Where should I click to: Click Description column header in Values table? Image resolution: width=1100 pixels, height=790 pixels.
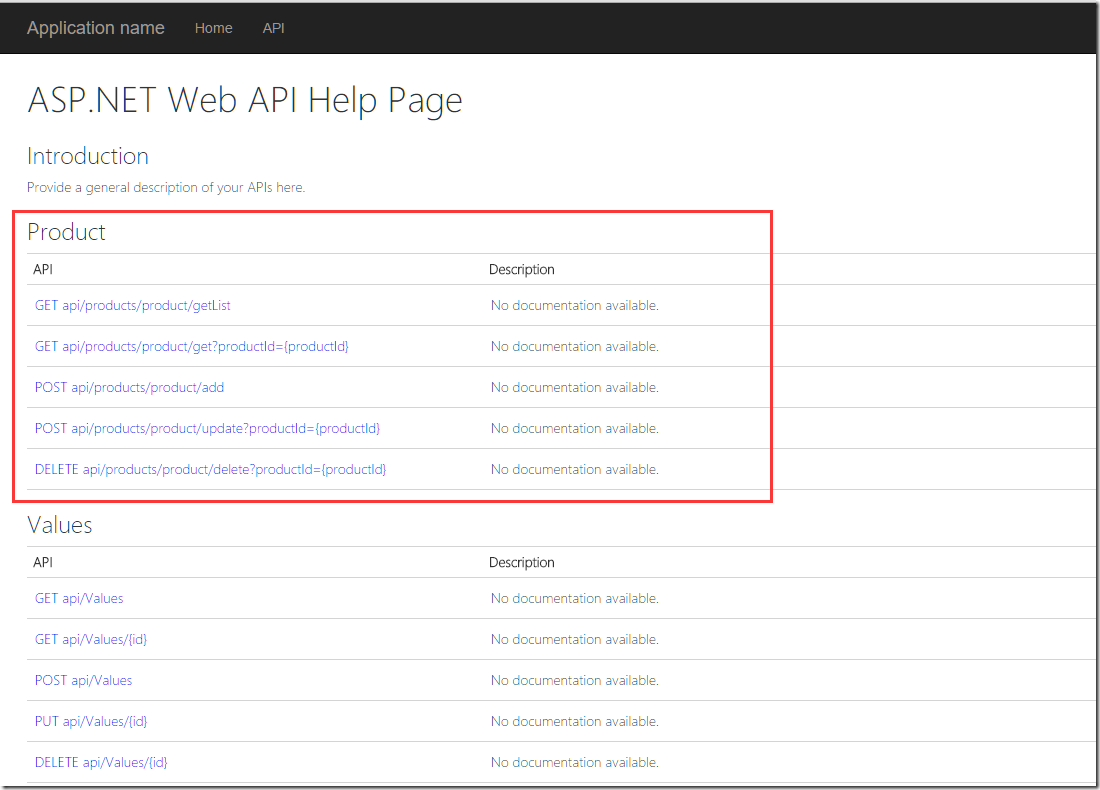point(521,562)
